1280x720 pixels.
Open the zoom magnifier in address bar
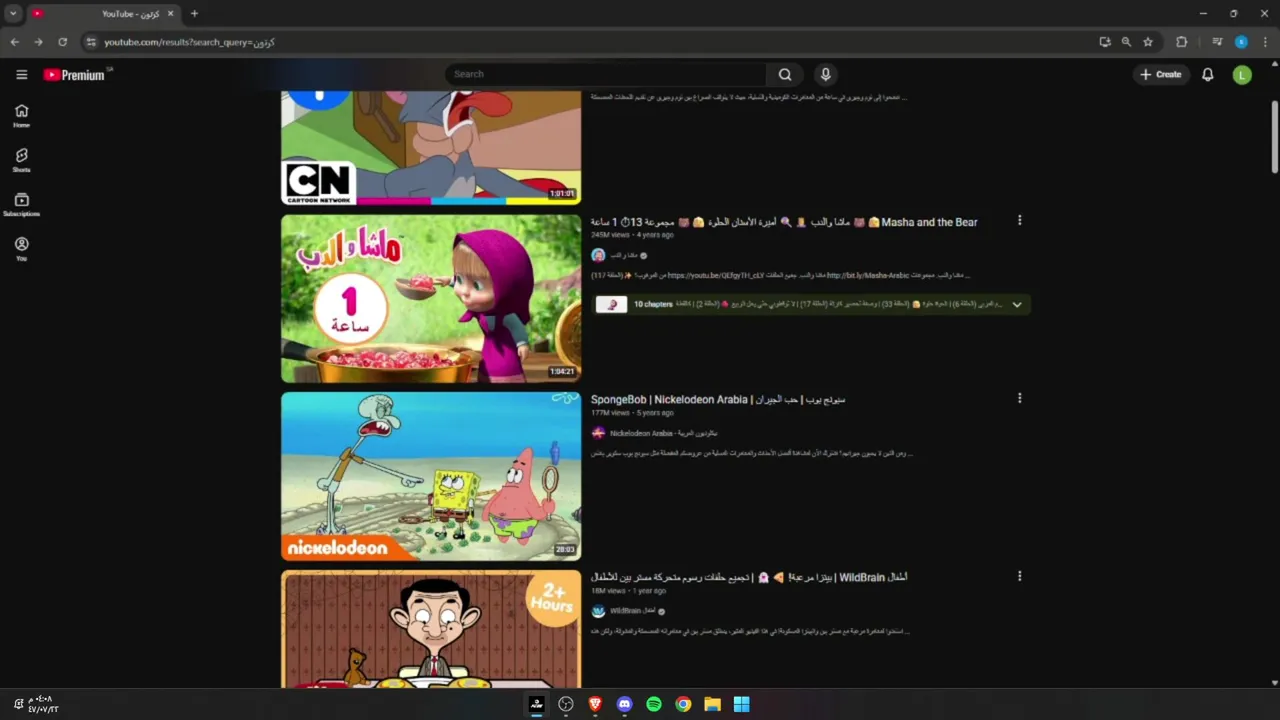[x=1126, y=42]
